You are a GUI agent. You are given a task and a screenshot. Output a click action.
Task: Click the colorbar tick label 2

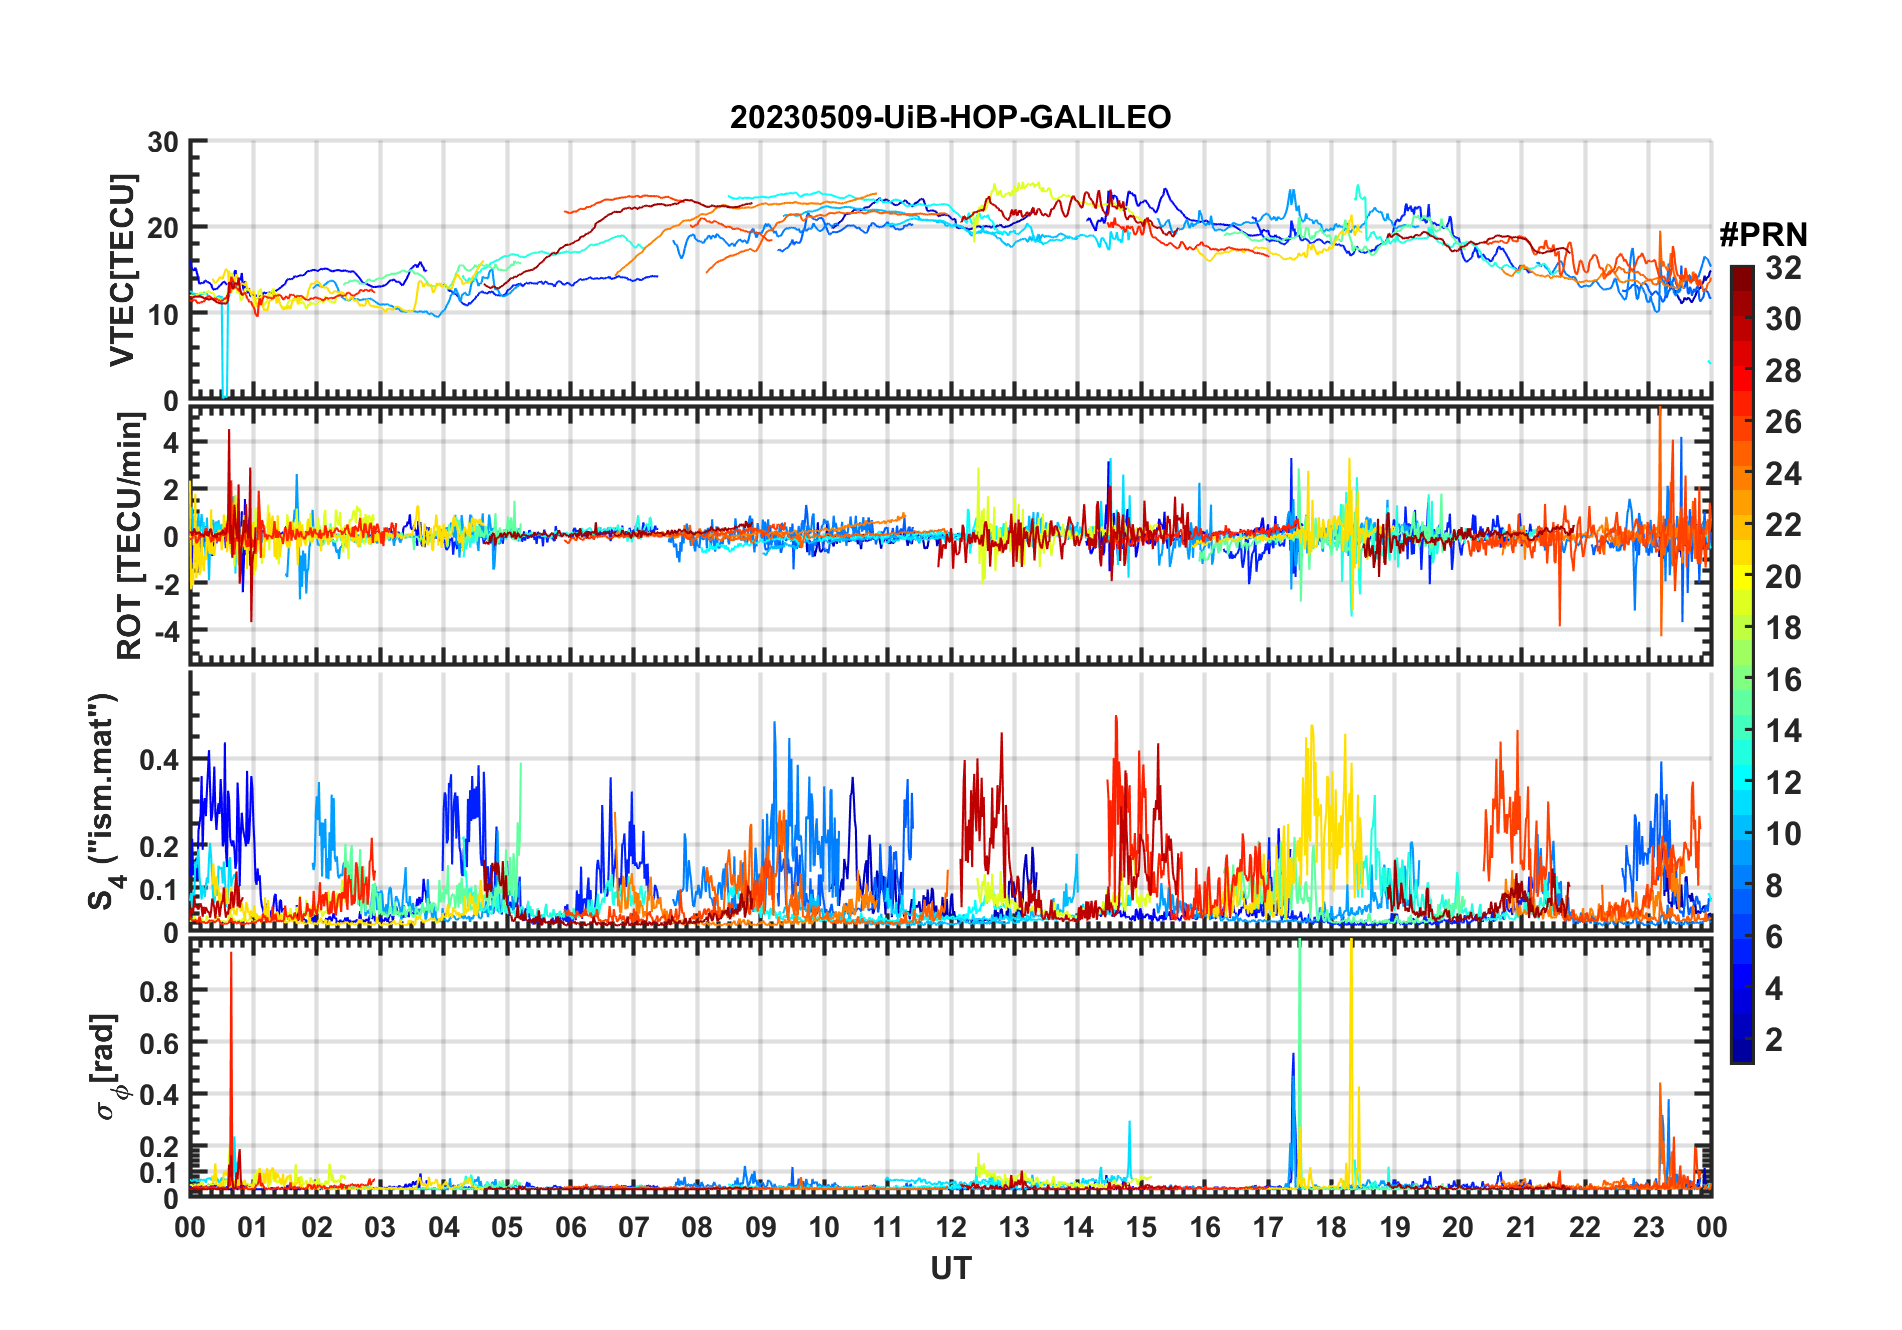point(1774,1040)
